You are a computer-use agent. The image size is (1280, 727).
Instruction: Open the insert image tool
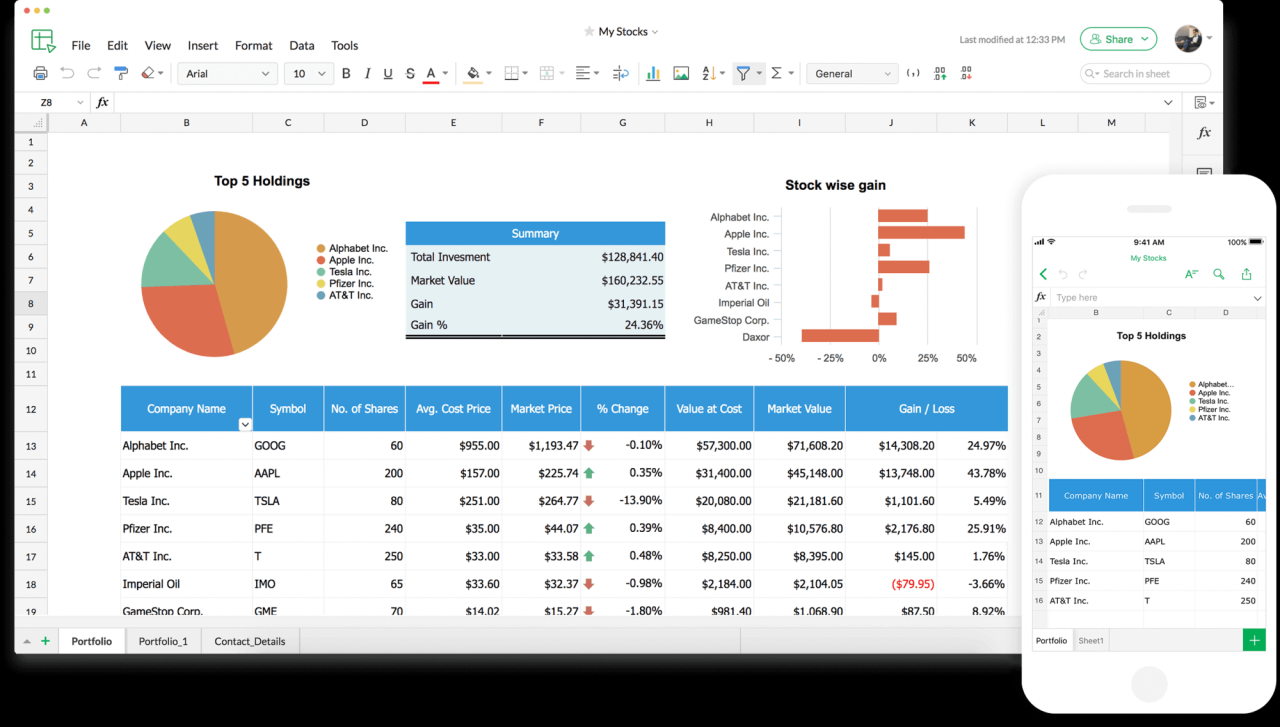[x=679, y=73]
